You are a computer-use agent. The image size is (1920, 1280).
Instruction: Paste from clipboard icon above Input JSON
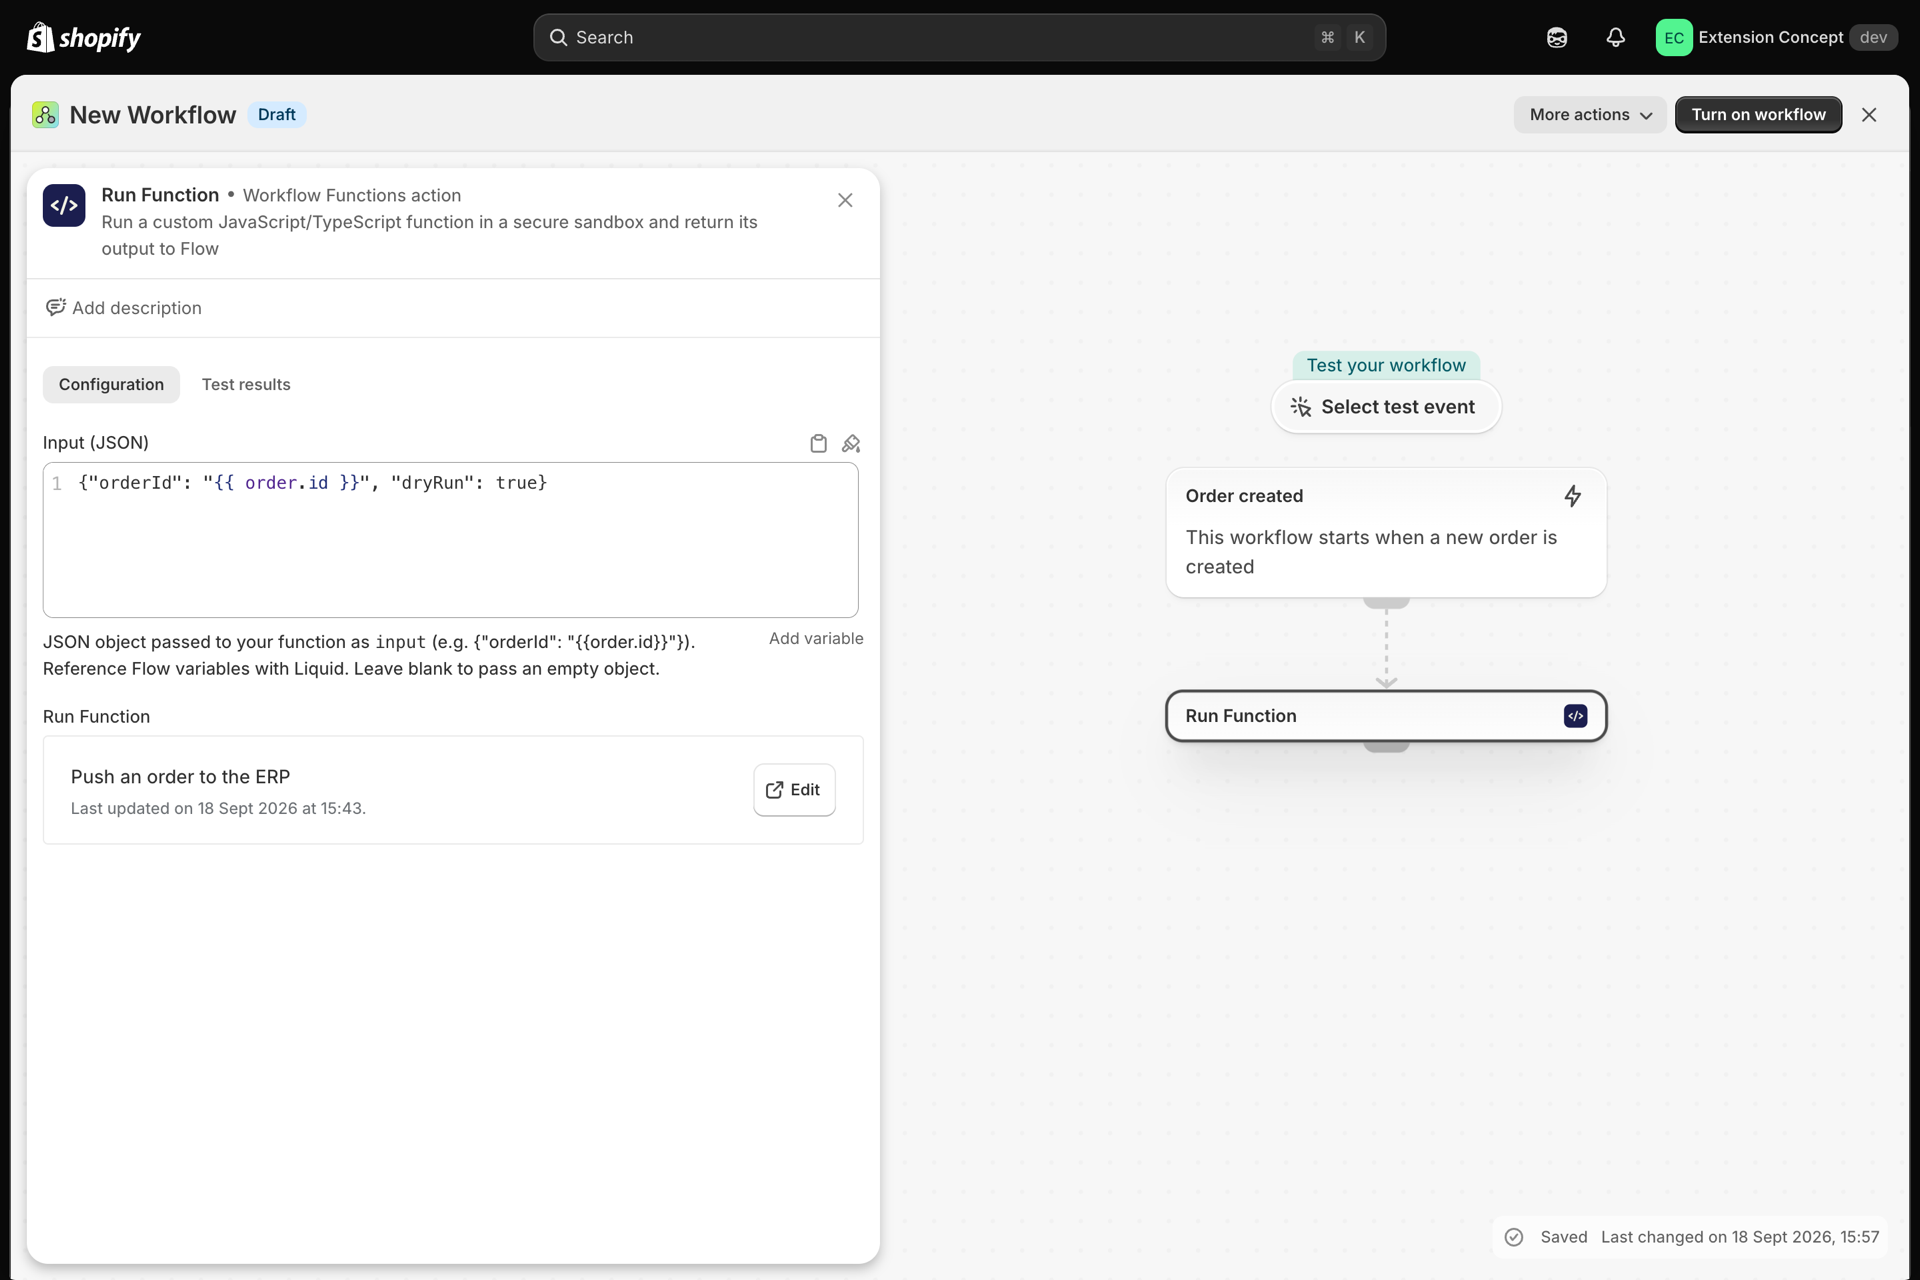[818, 443]
